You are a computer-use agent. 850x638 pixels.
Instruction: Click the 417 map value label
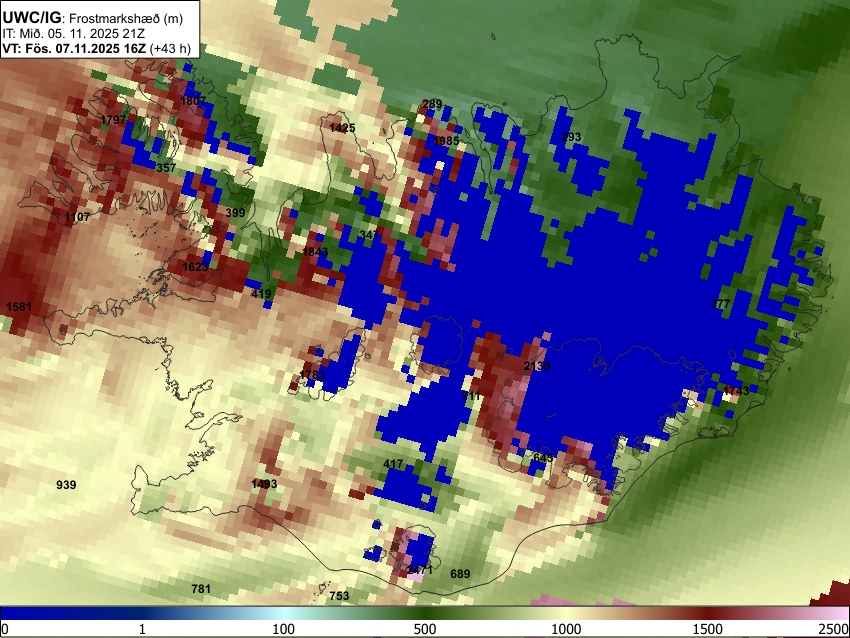click(x=393, y=464)
